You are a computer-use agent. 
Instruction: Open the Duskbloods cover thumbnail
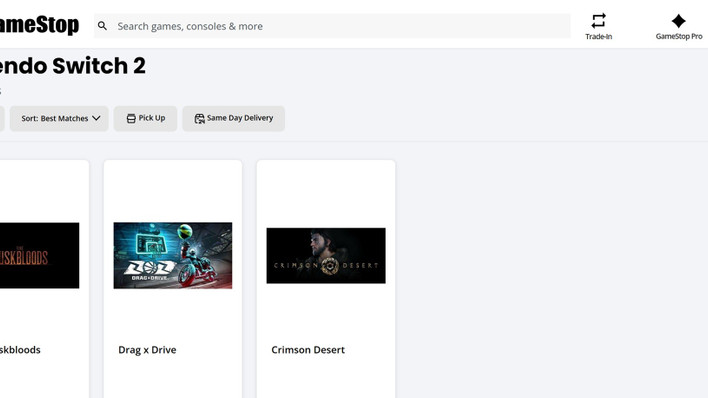point(39,255)
